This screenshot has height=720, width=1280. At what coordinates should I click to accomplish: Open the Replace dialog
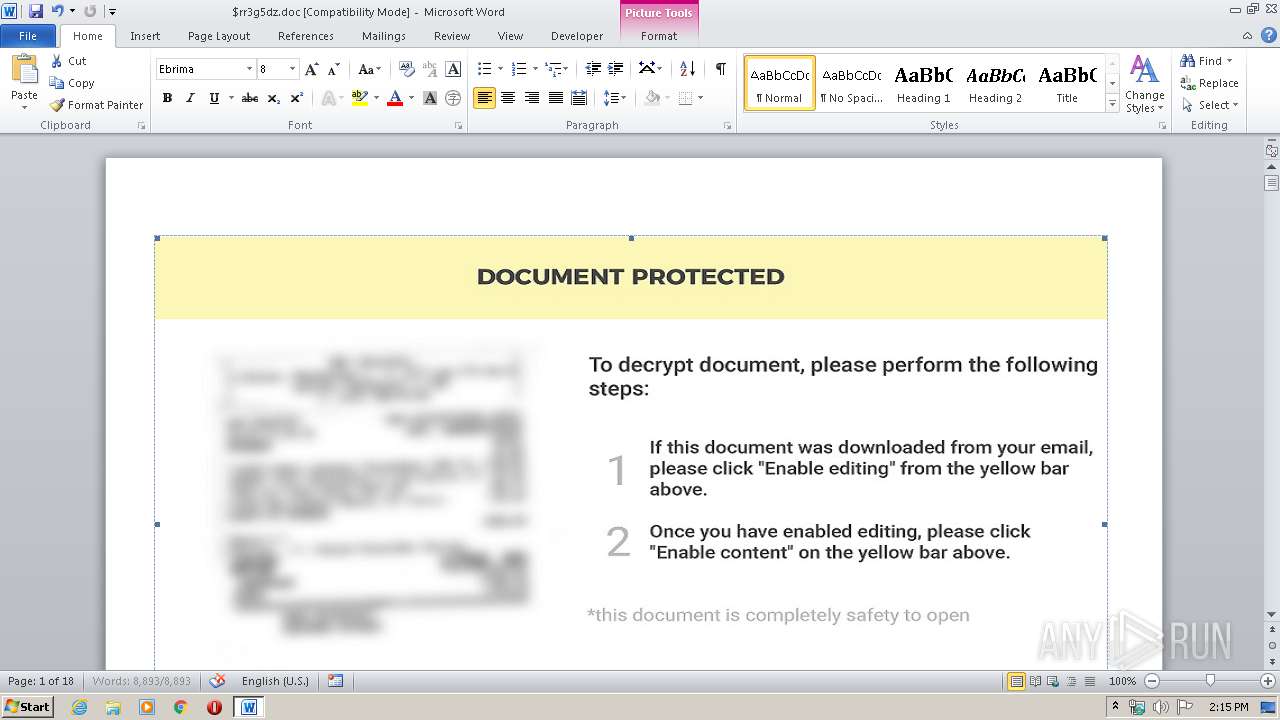(x=1210, y=83)
